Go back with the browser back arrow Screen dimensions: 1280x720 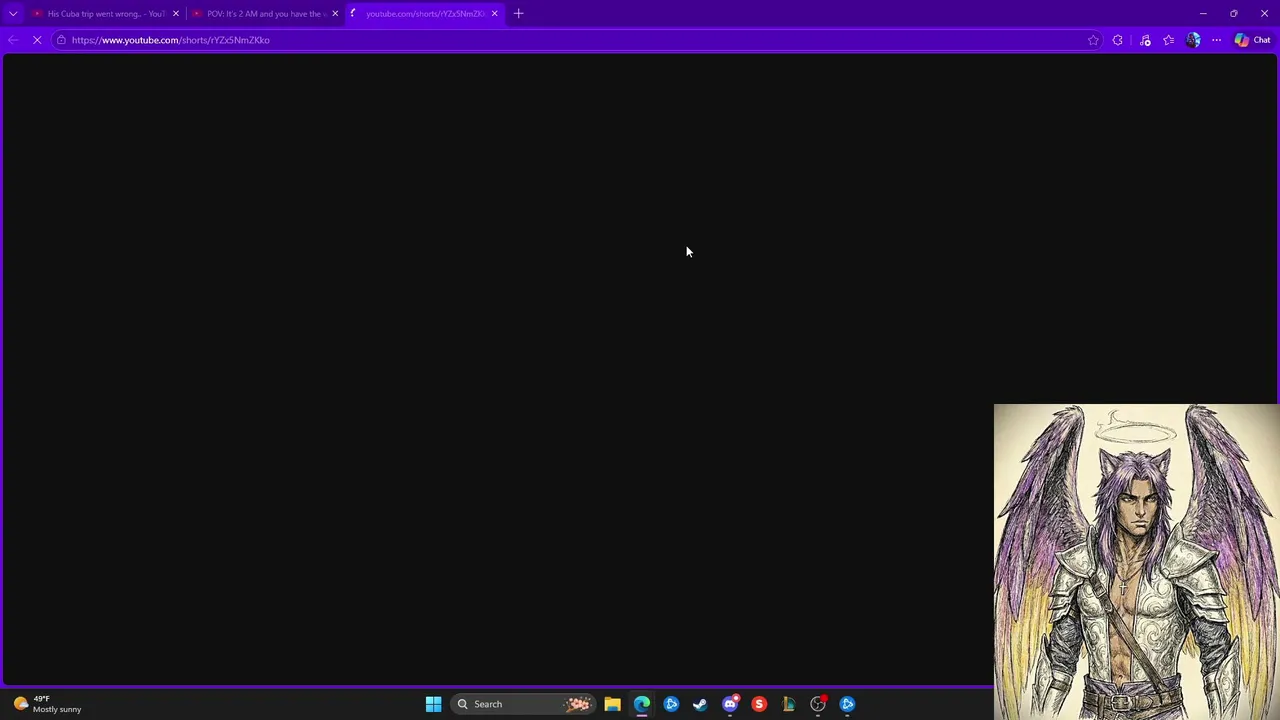[x=13, y=40]
